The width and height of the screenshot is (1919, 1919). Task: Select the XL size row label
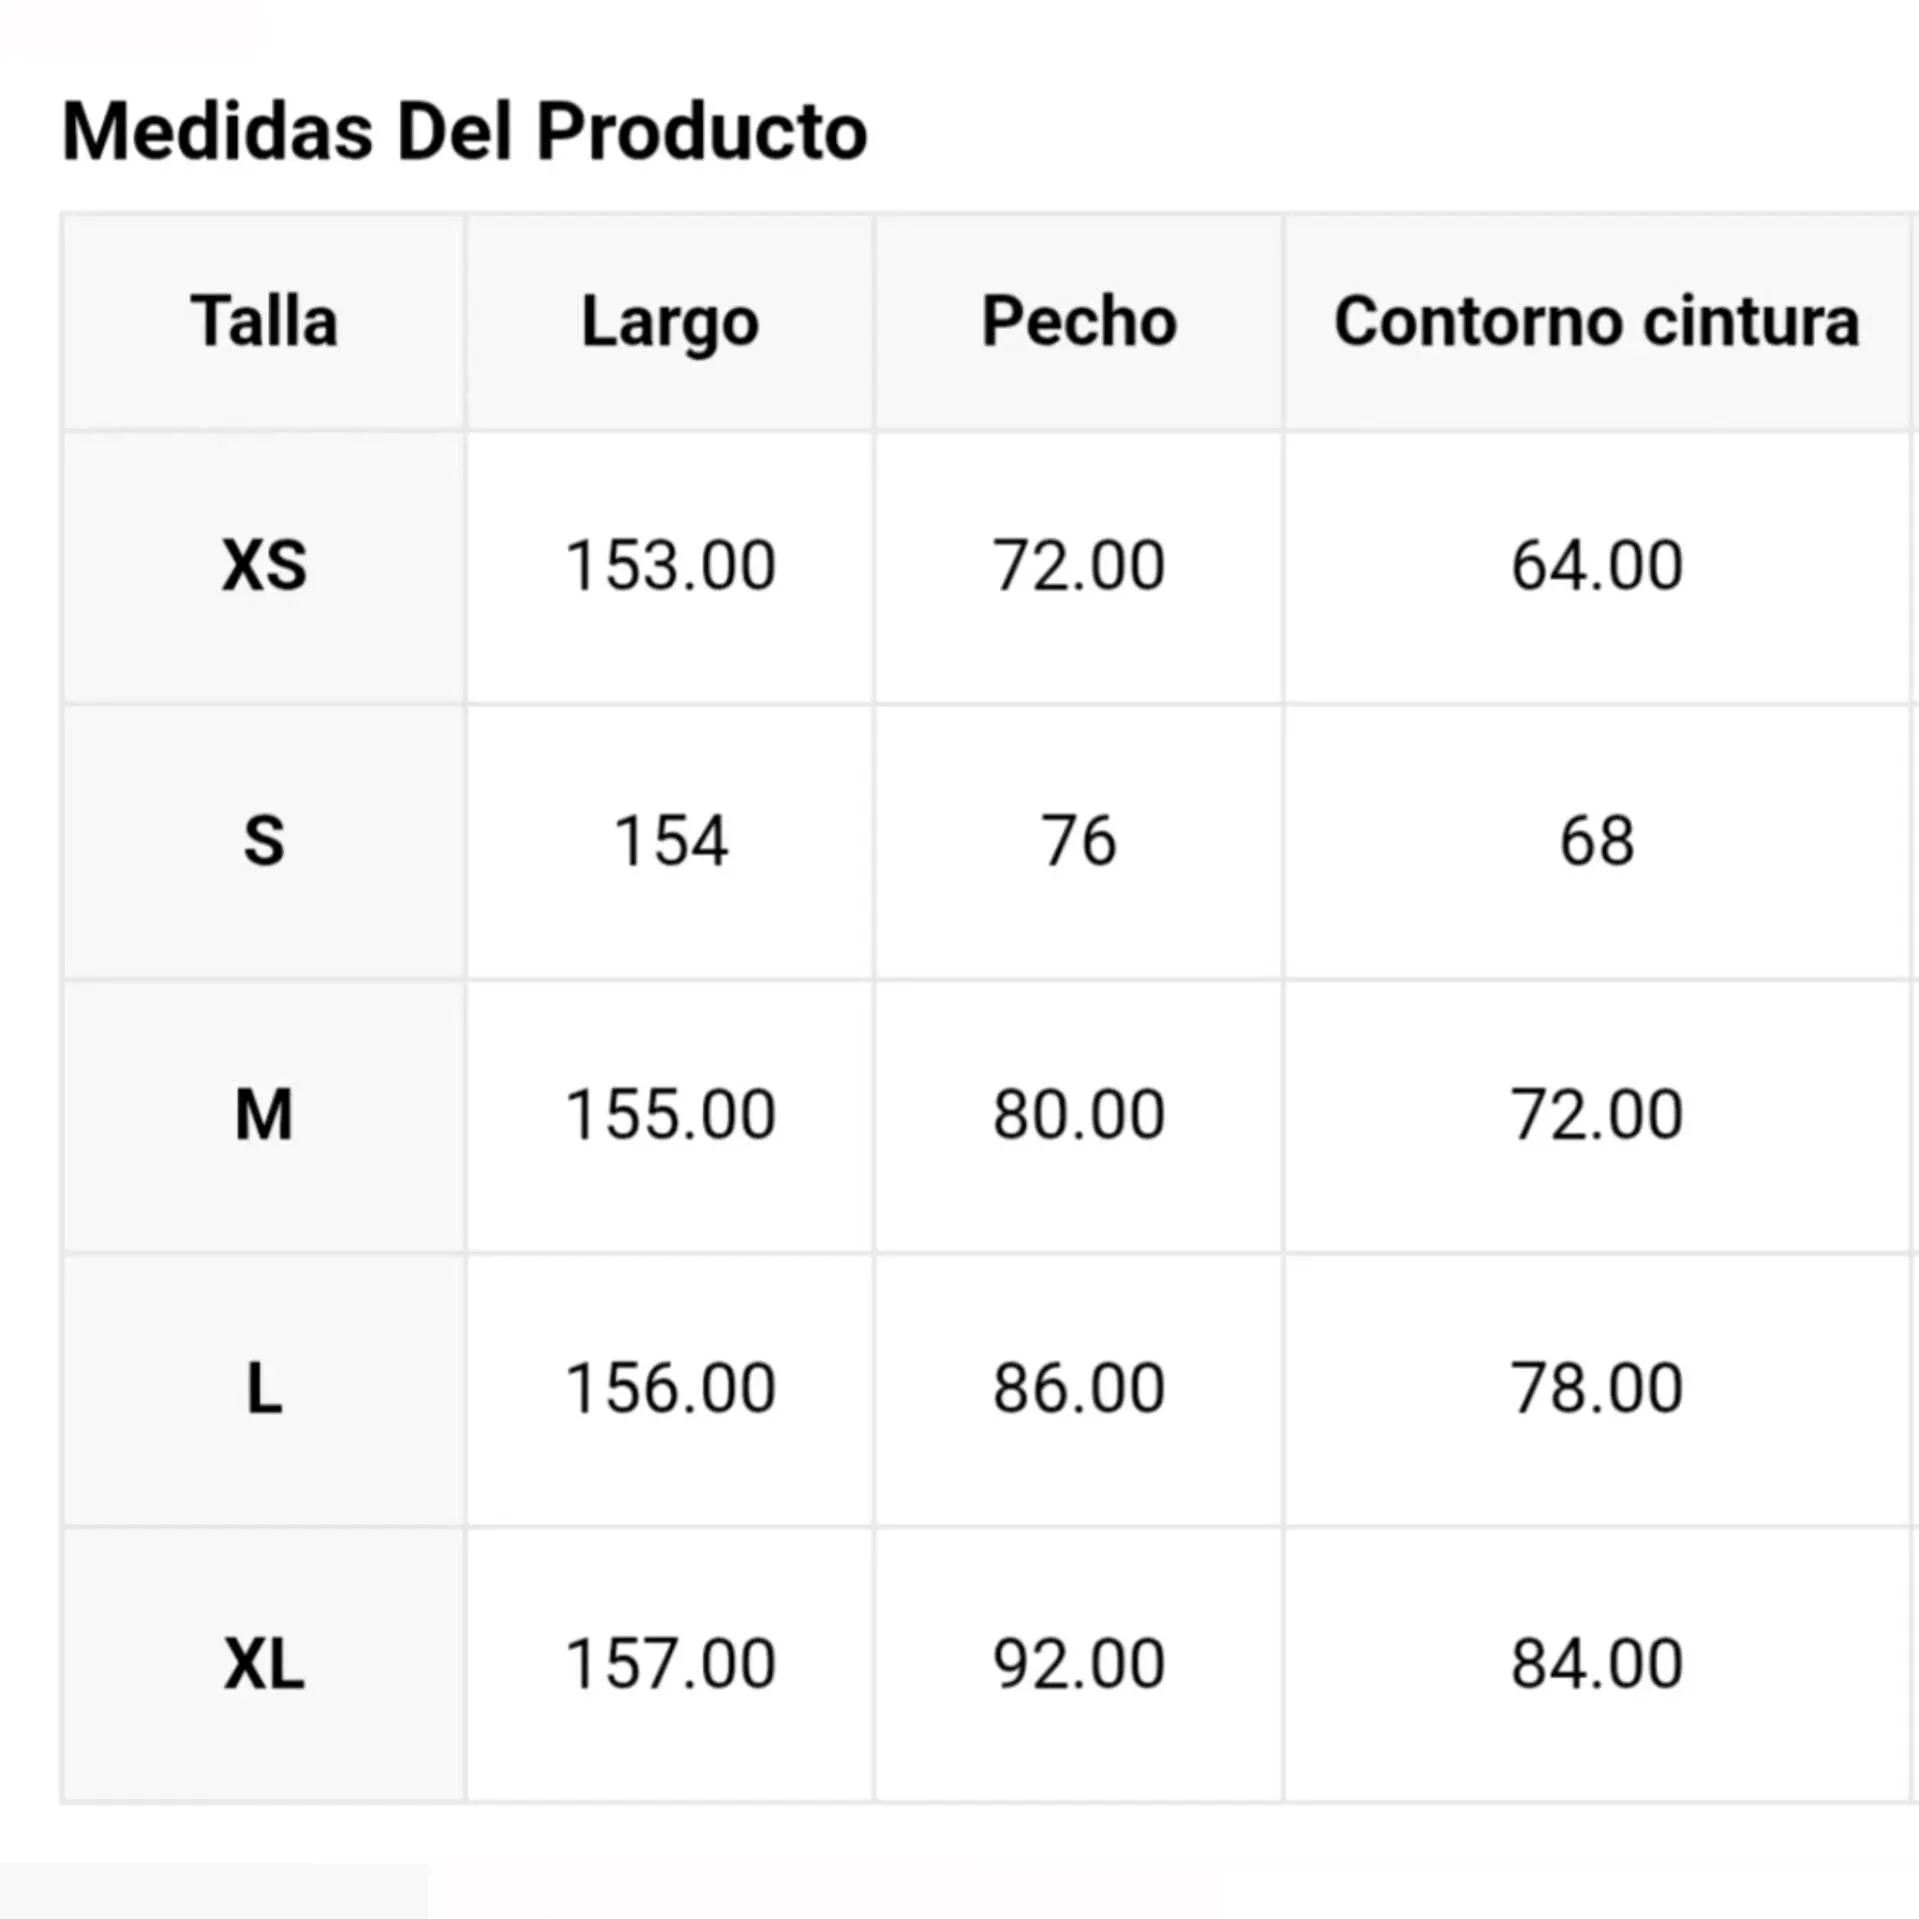pos(264,1665)
